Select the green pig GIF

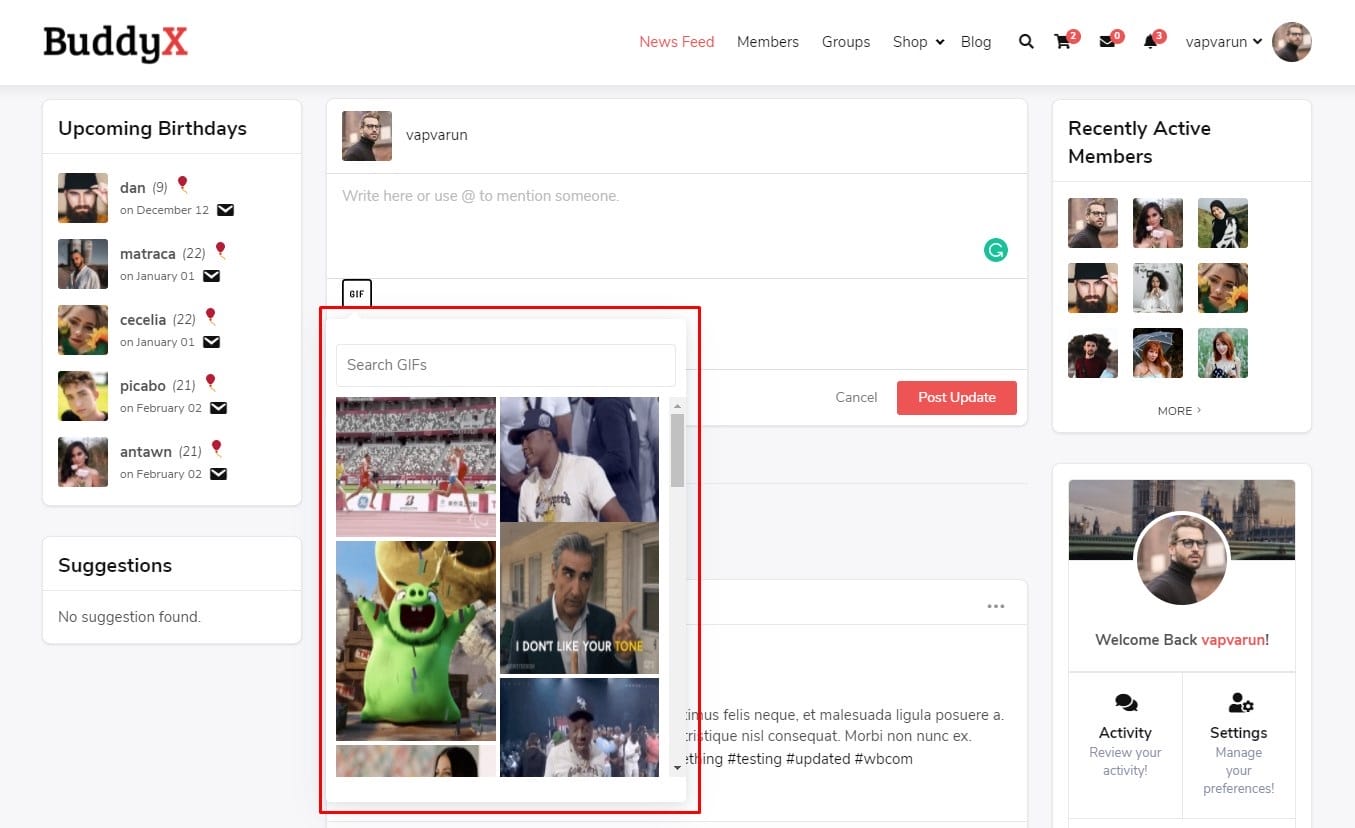415,640
